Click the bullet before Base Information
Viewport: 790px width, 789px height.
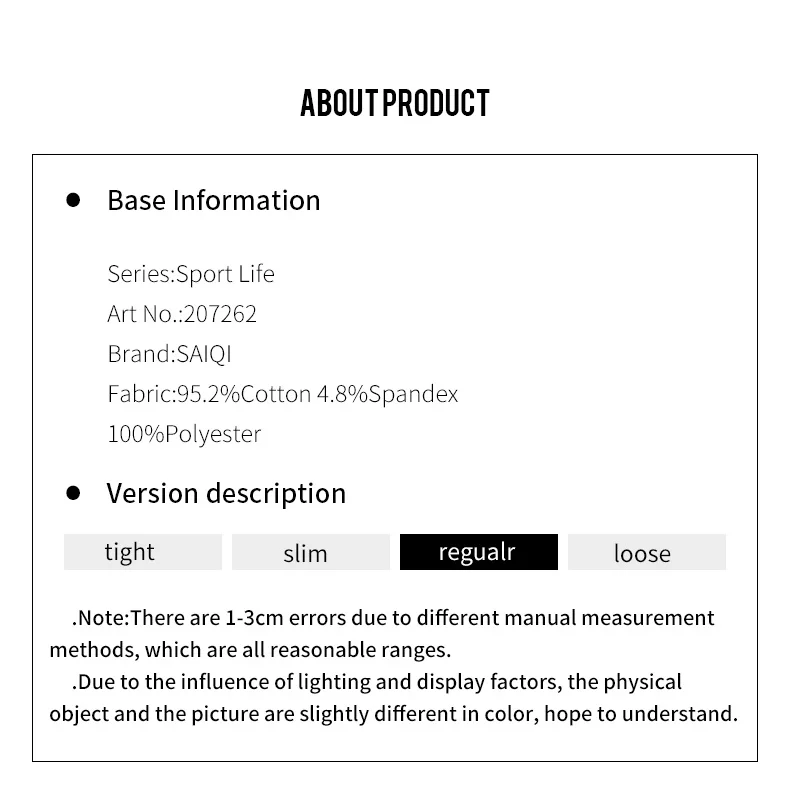tap(73, 200)
